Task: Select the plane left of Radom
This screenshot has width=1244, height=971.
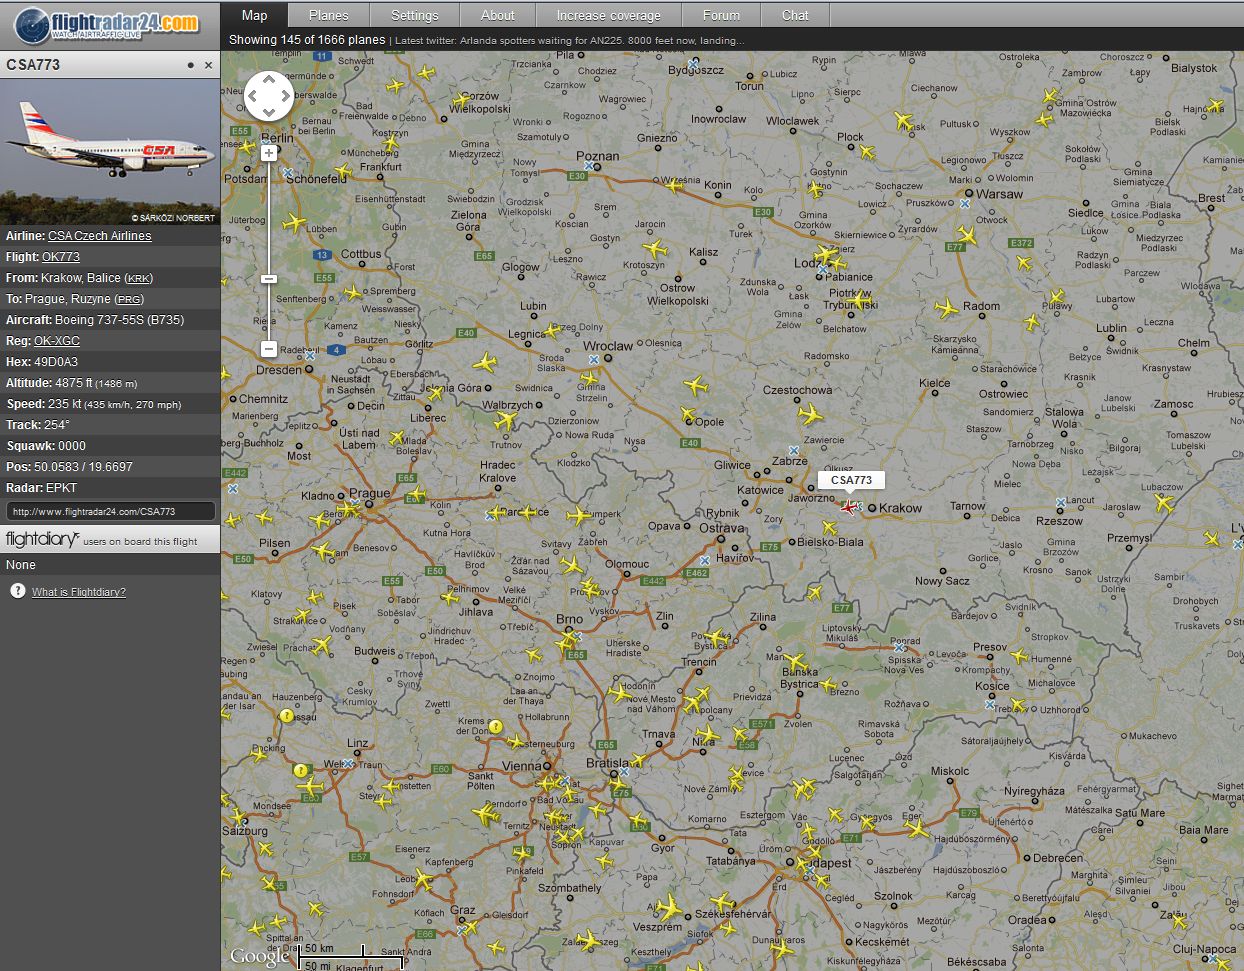Action: [946, 308]
